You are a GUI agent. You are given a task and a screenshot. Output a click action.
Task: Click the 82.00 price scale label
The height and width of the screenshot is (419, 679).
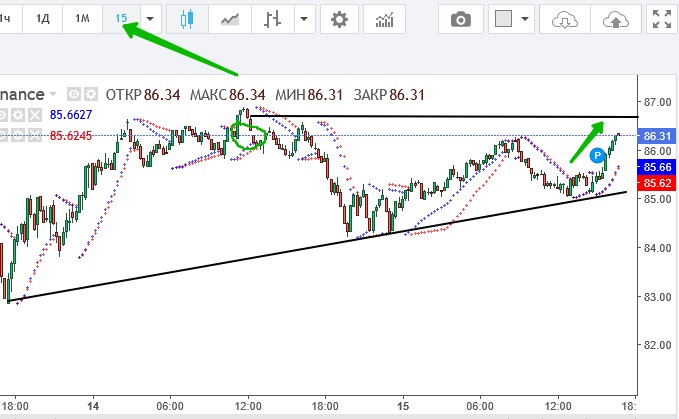coord(657,345)
